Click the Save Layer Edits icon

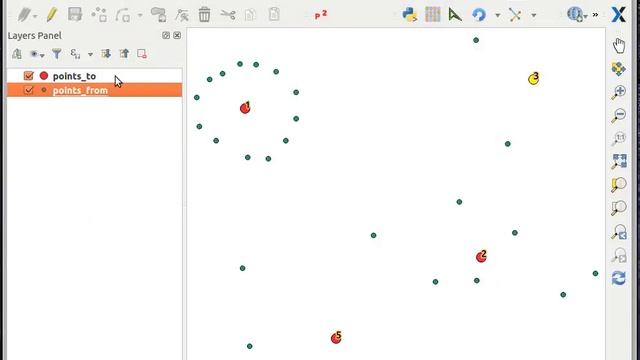coord(75,15)
